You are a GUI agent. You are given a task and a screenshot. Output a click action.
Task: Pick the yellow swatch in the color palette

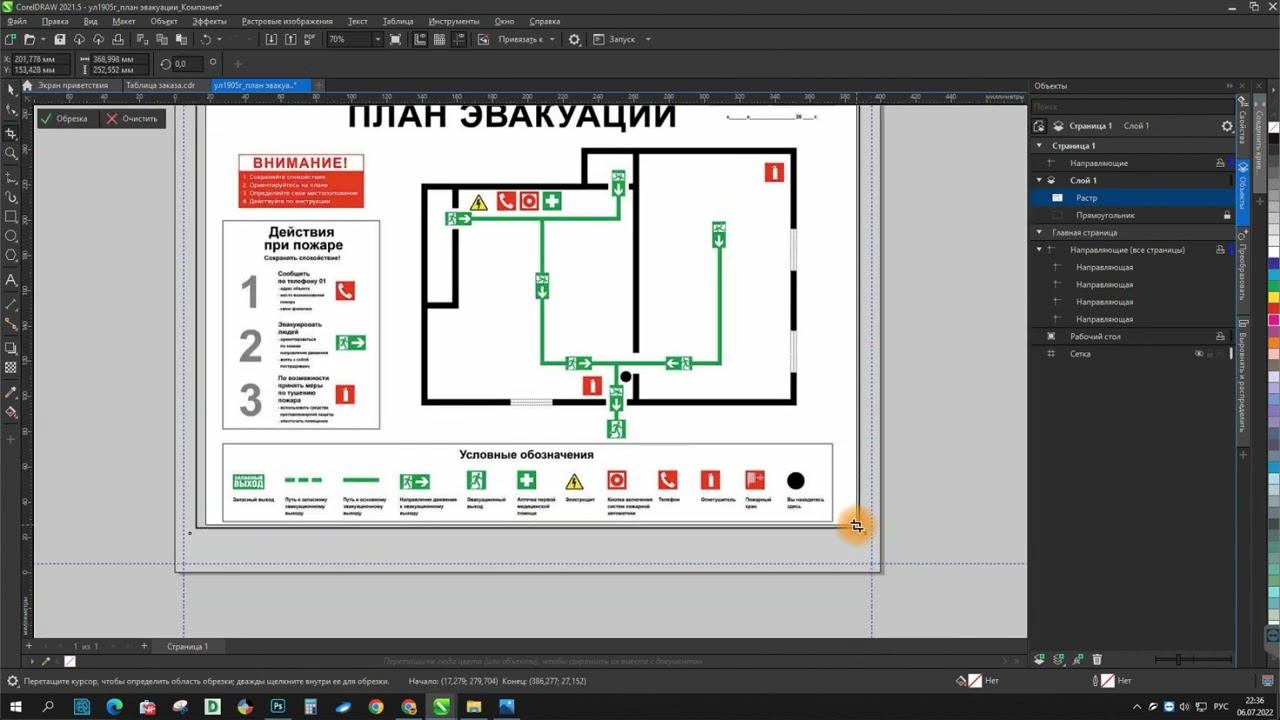click(x=1274, y=297)
